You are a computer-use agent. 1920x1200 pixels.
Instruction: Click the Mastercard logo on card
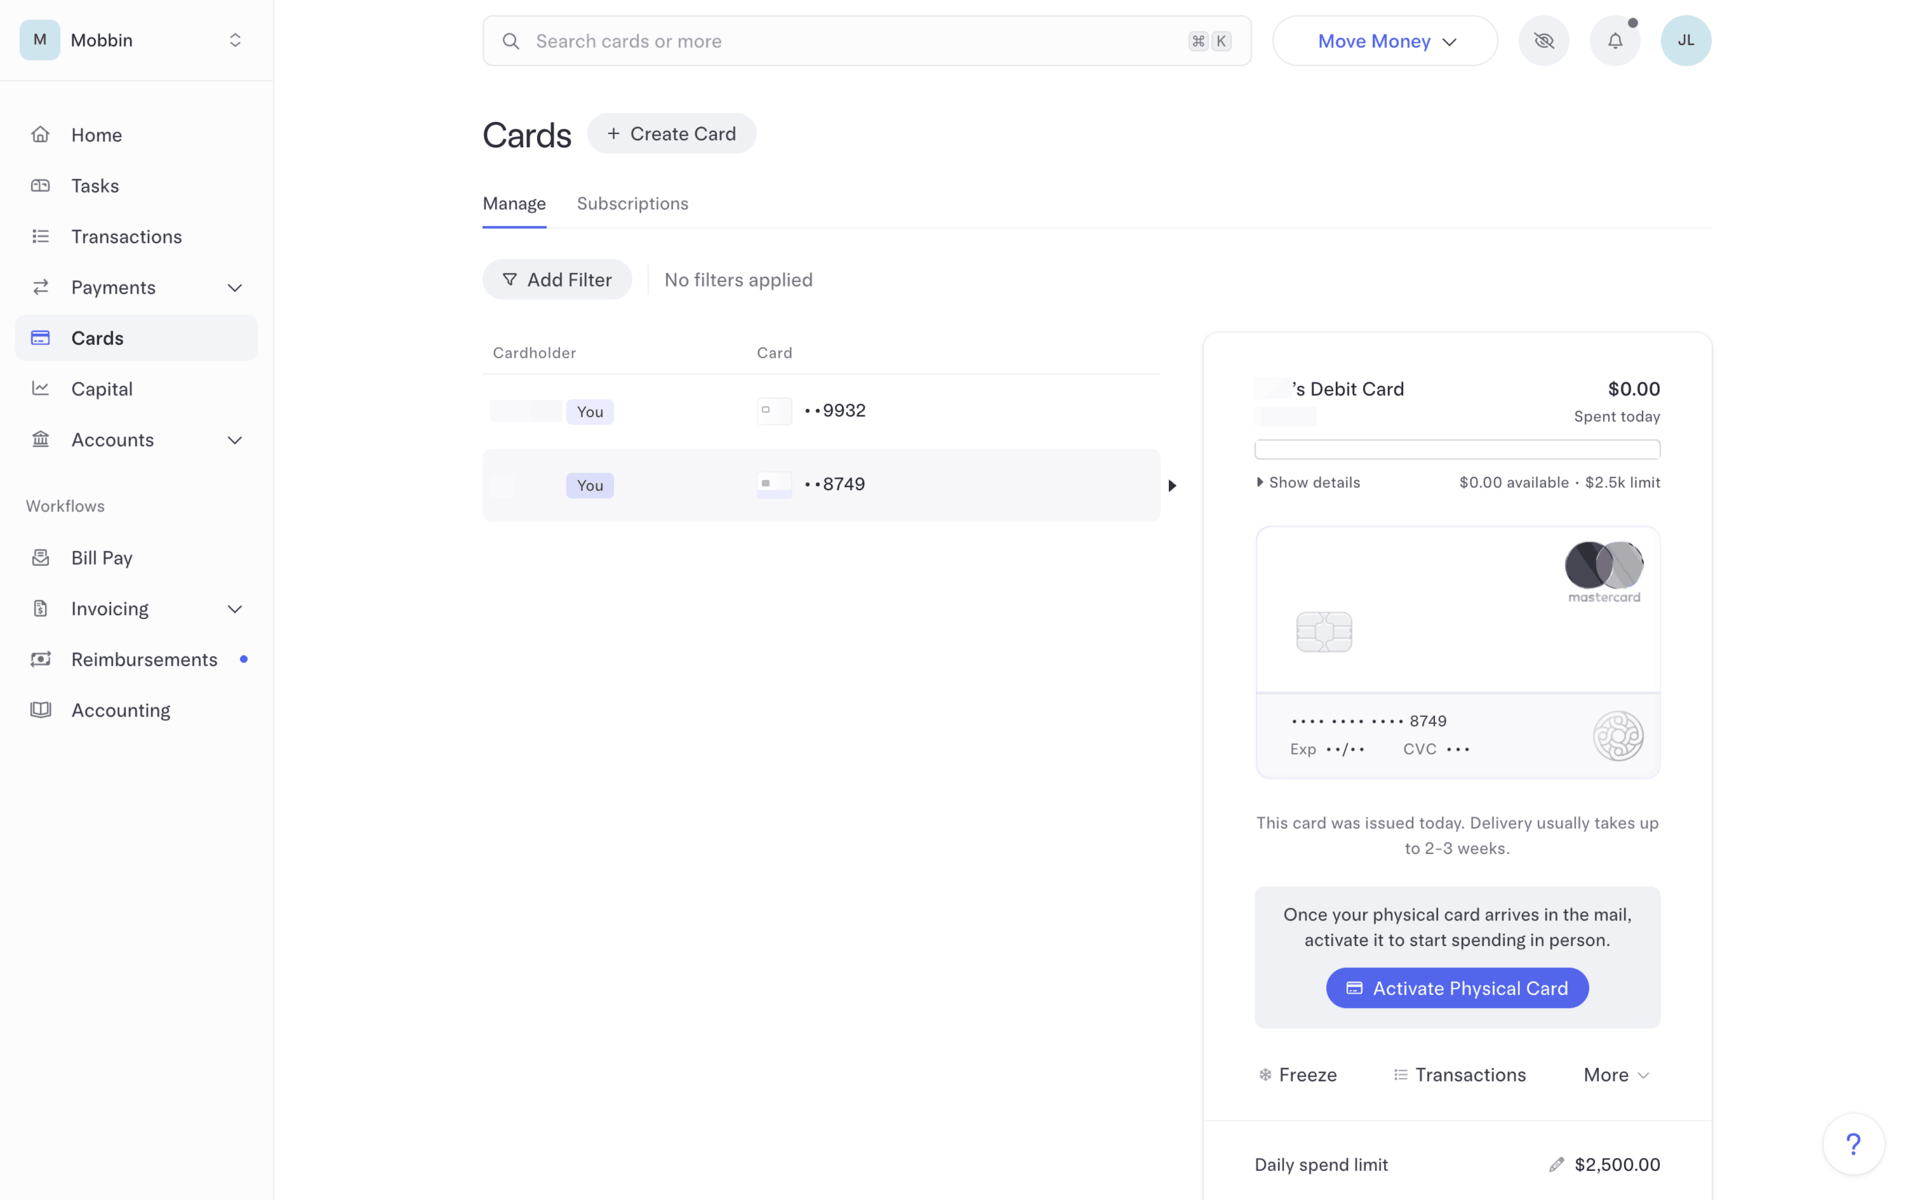point(1604,572)
